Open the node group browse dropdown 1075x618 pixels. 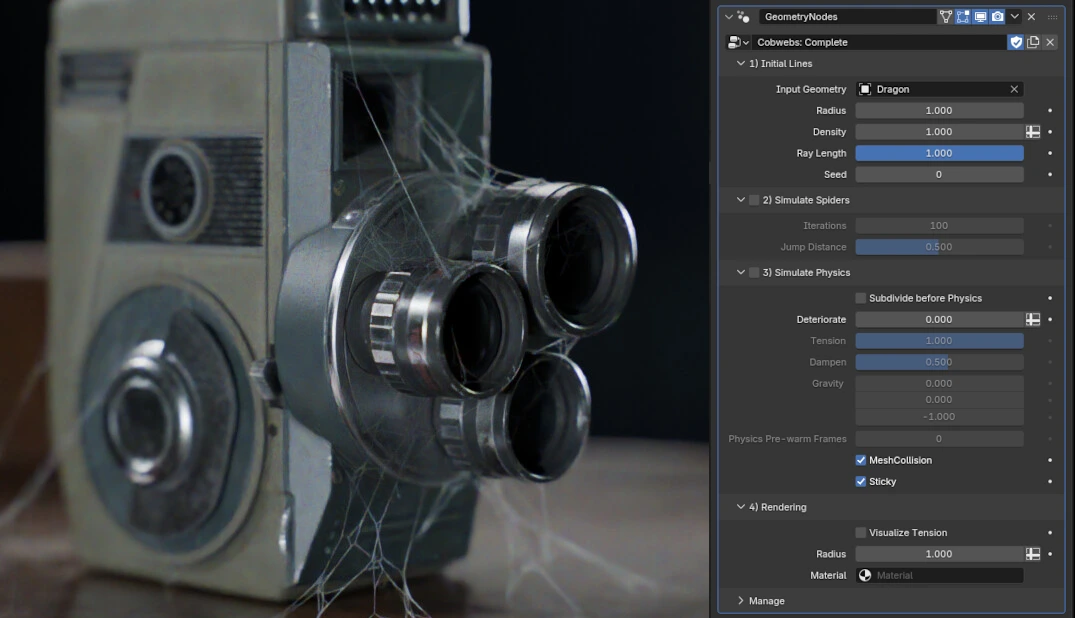coord(738,43)
